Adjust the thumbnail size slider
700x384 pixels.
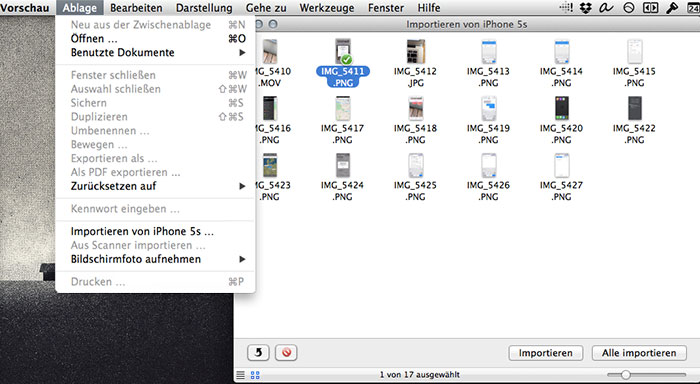[625, 375]
